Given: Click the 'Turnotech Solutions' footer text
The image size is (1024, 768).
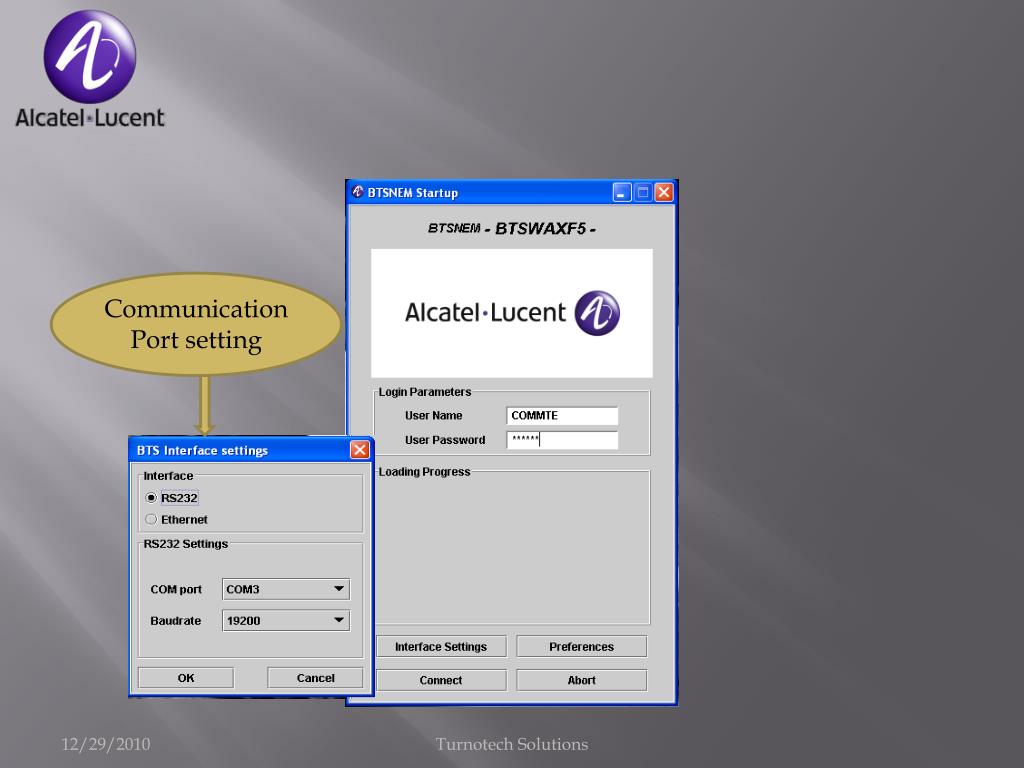Looking at the screenshot, I should [511, 744].
